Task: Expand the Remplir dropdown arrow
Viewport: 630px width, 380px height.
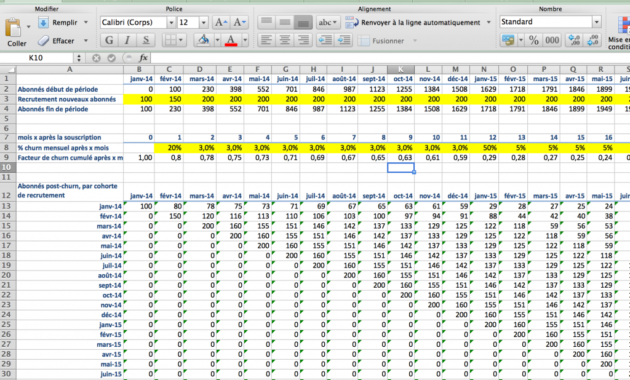Action: point(86,22)
